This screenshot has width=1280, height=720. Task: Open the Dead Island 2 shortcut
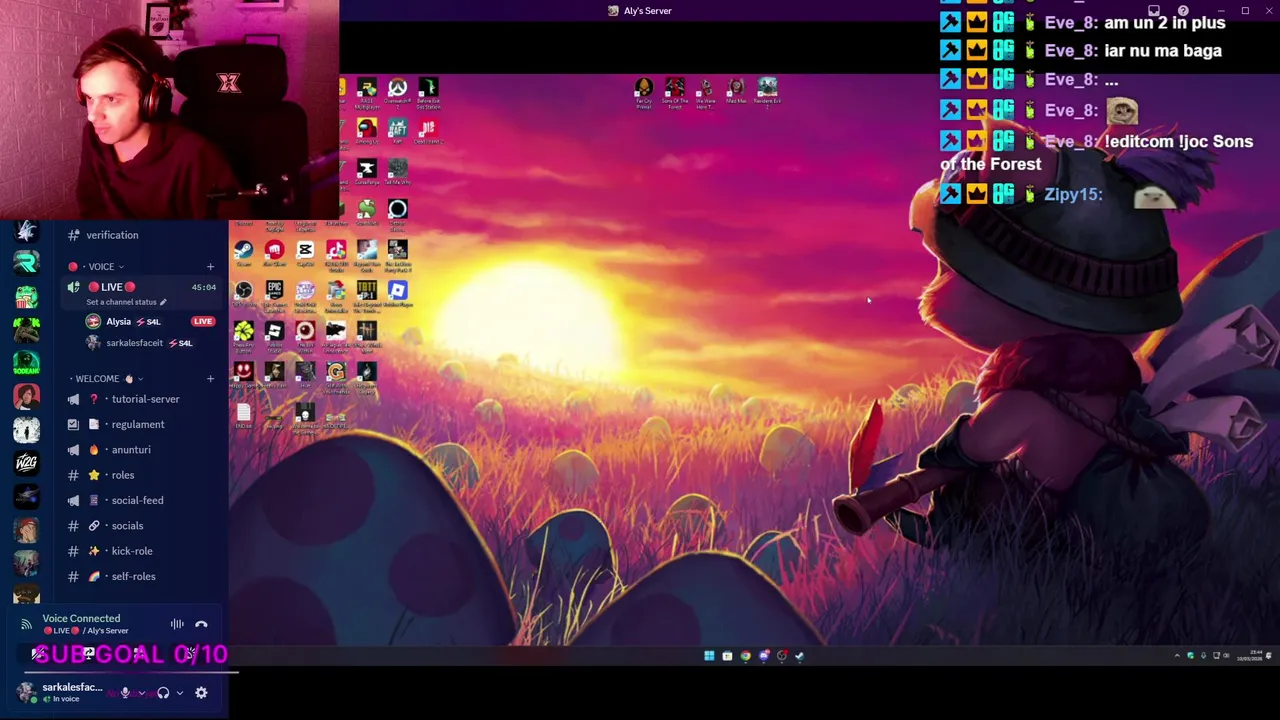click(x=428, y=127)
